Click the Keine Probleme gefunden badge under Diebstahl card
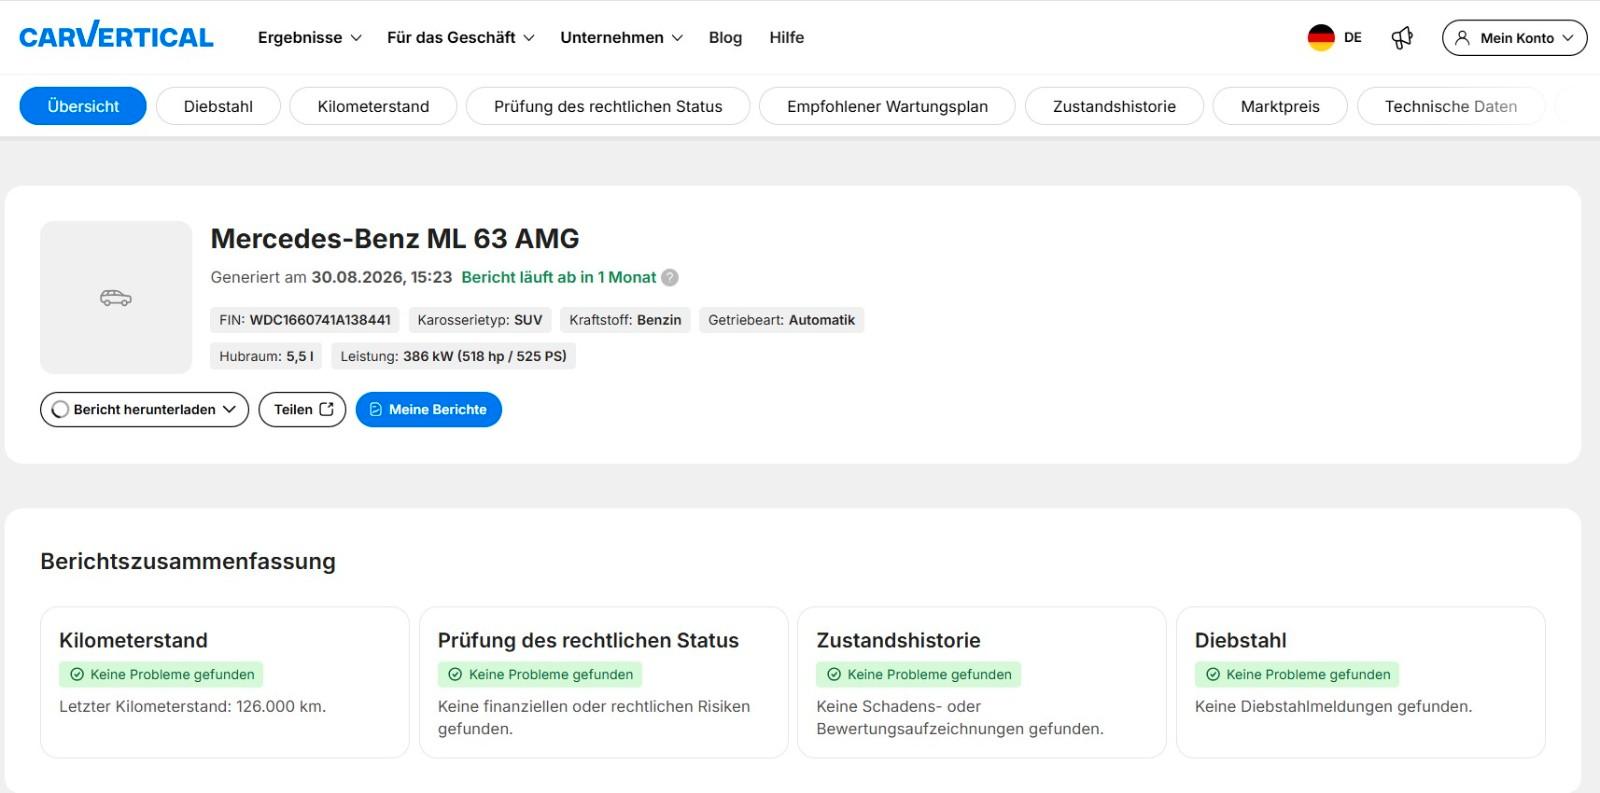Screen dimensions: 1600x793 click(1297, 675)
